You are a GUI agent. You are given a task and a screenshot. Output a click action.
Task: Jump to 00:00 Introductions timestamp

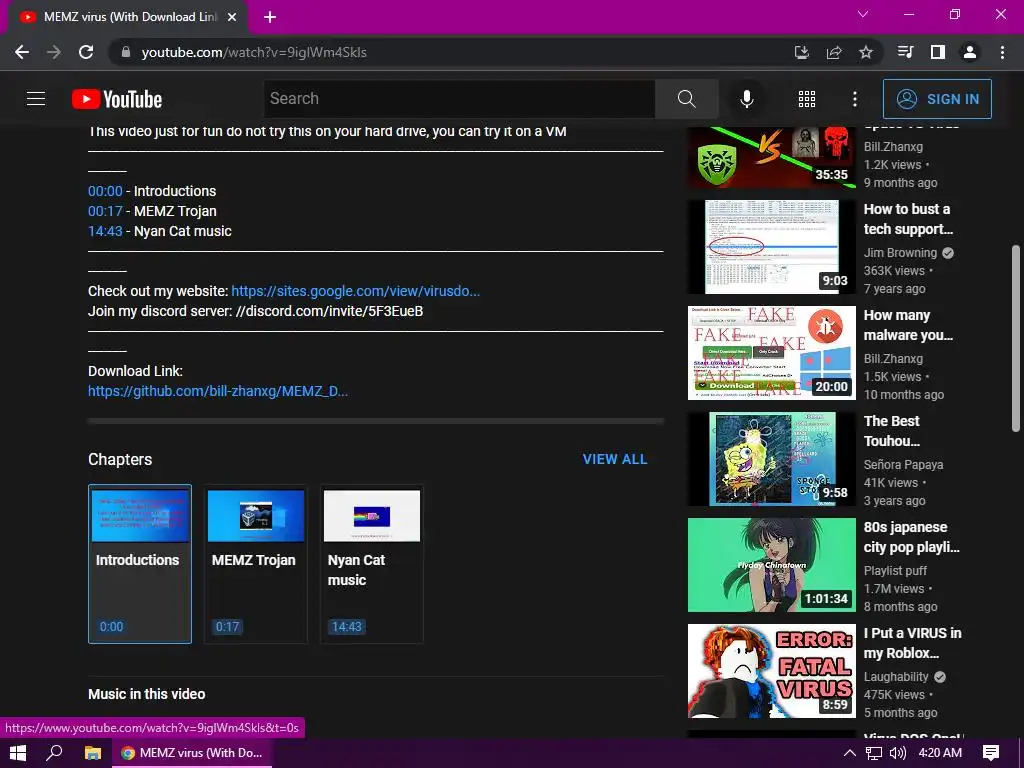coord(105,191)
